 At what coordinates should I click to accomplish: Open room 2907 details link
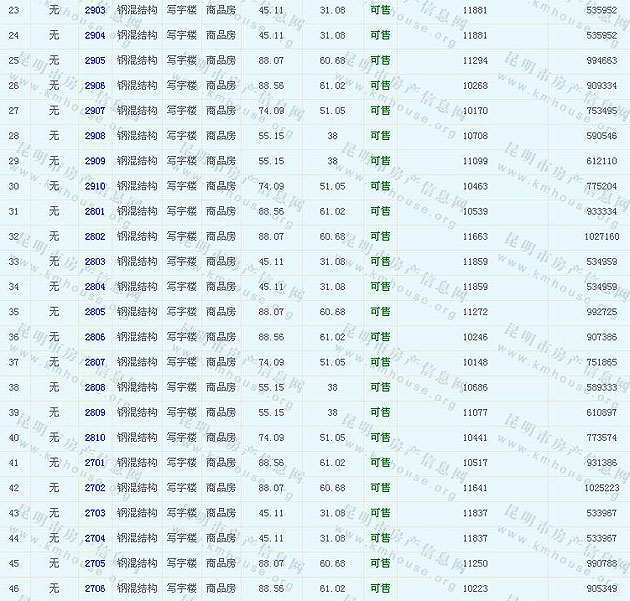click(95, 110)
